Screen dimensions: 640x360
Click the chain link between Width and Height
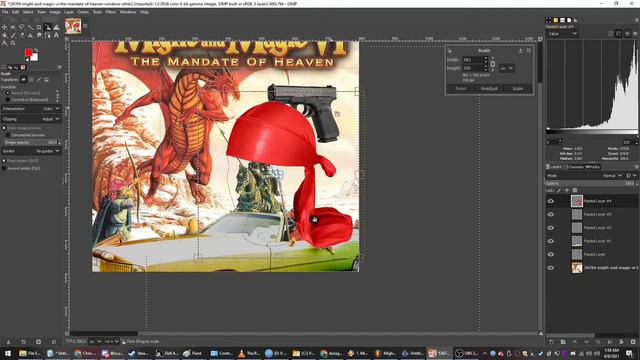493,64
